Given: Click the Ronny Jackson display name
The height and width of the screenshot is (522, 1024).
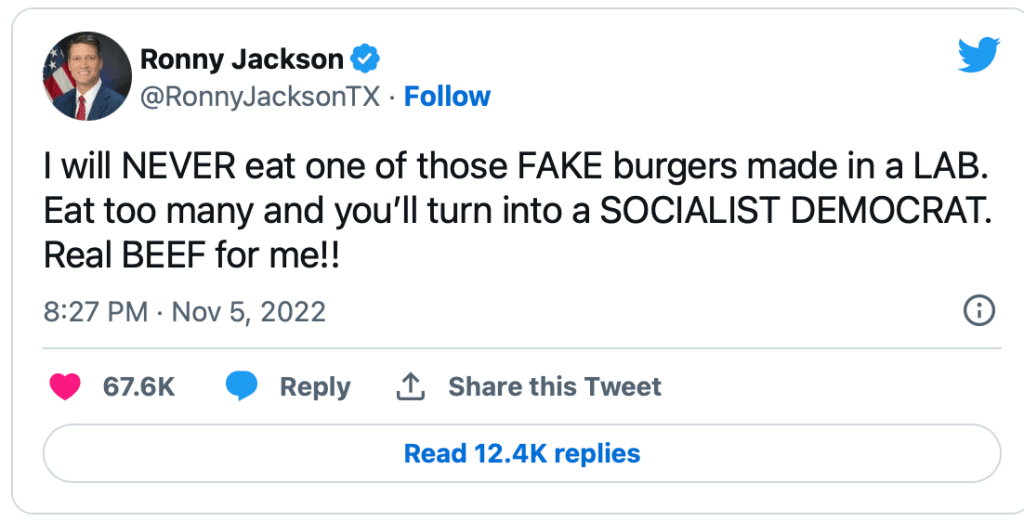Looking at the screenshot, I should (x=241, y=59).
